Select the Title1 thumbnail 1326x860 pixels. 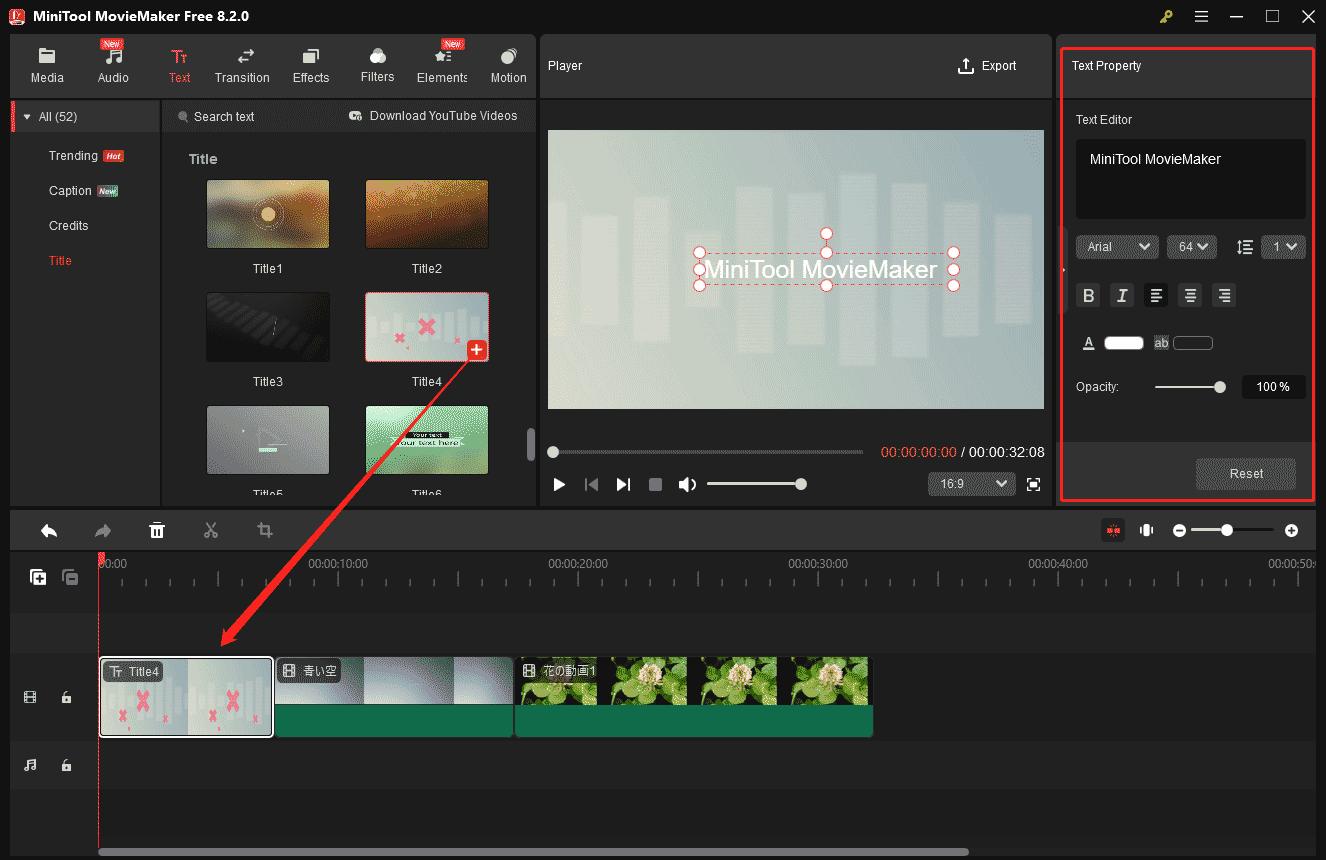[268, 214]
